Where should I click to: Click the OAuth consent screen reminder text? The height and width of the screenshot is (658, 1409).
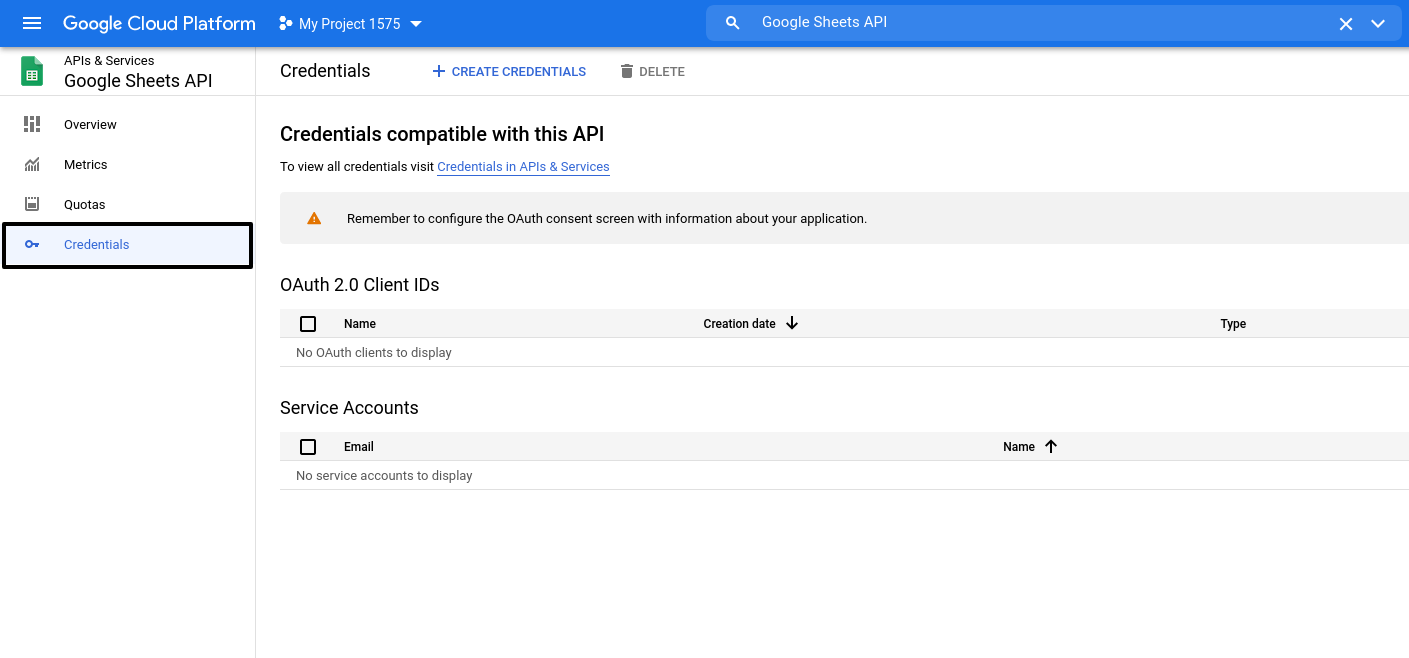606,218
